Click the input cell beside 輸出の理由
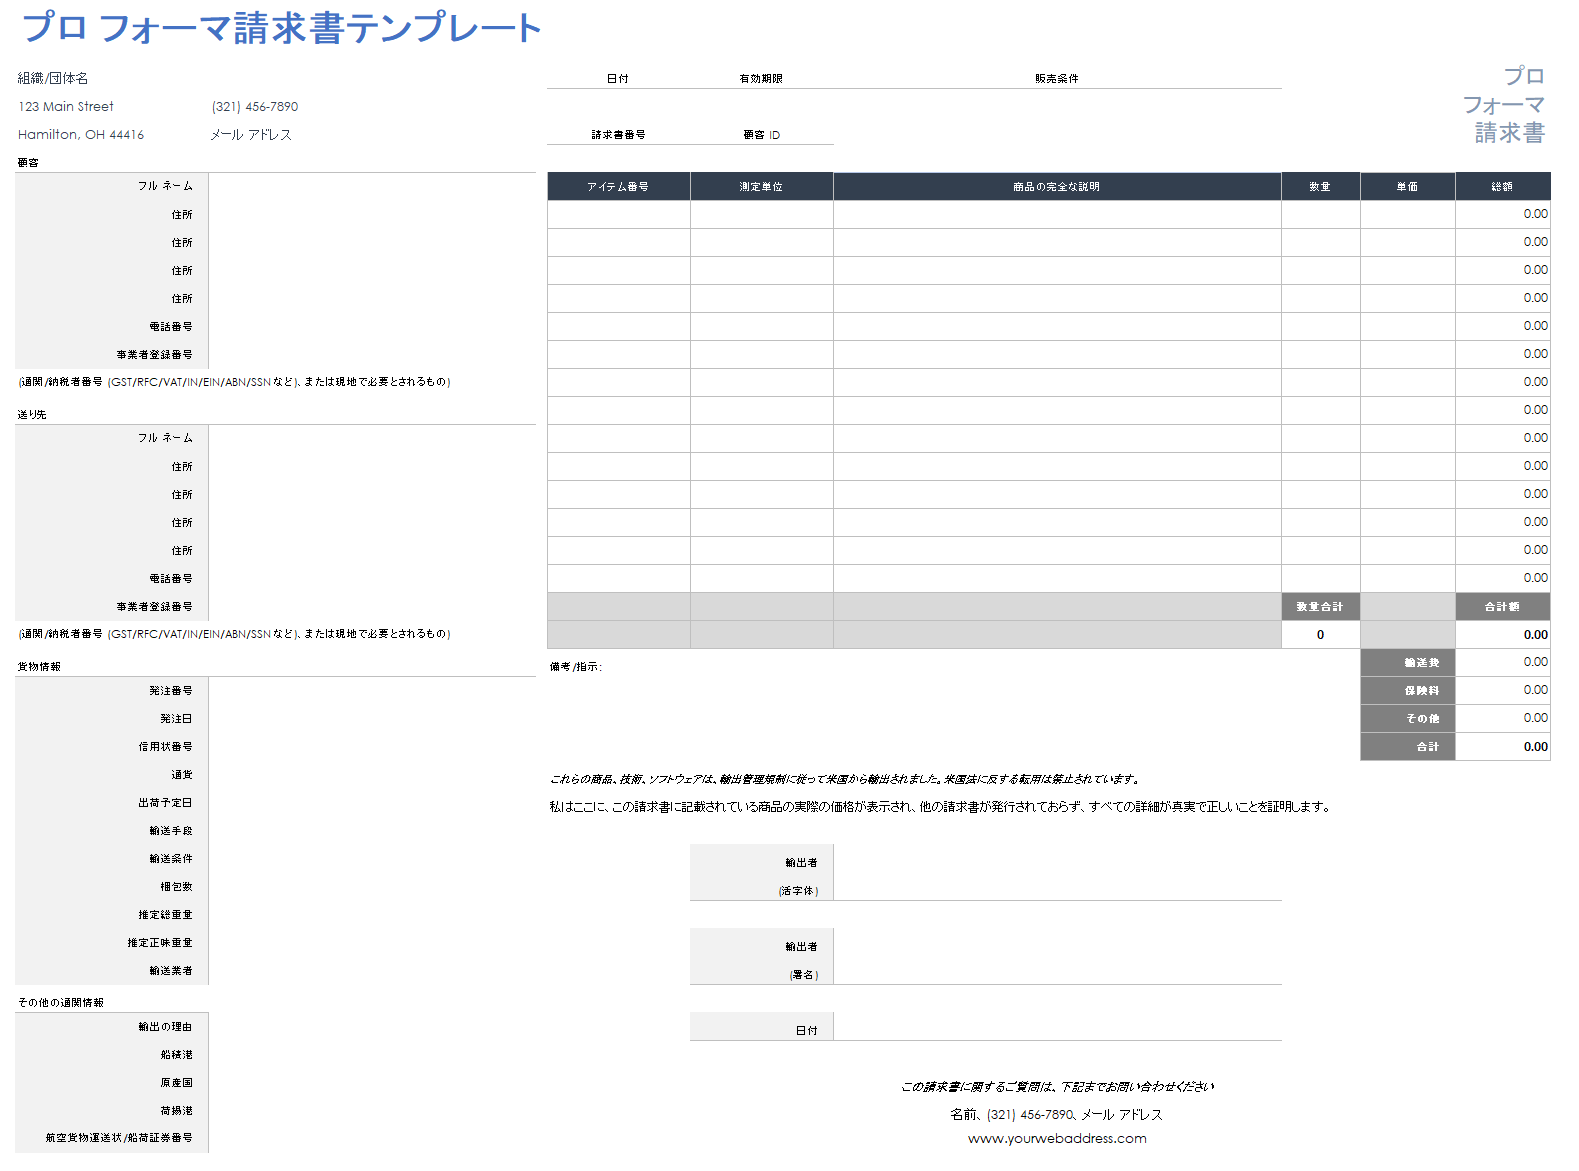 click(x=372, y=1026)
